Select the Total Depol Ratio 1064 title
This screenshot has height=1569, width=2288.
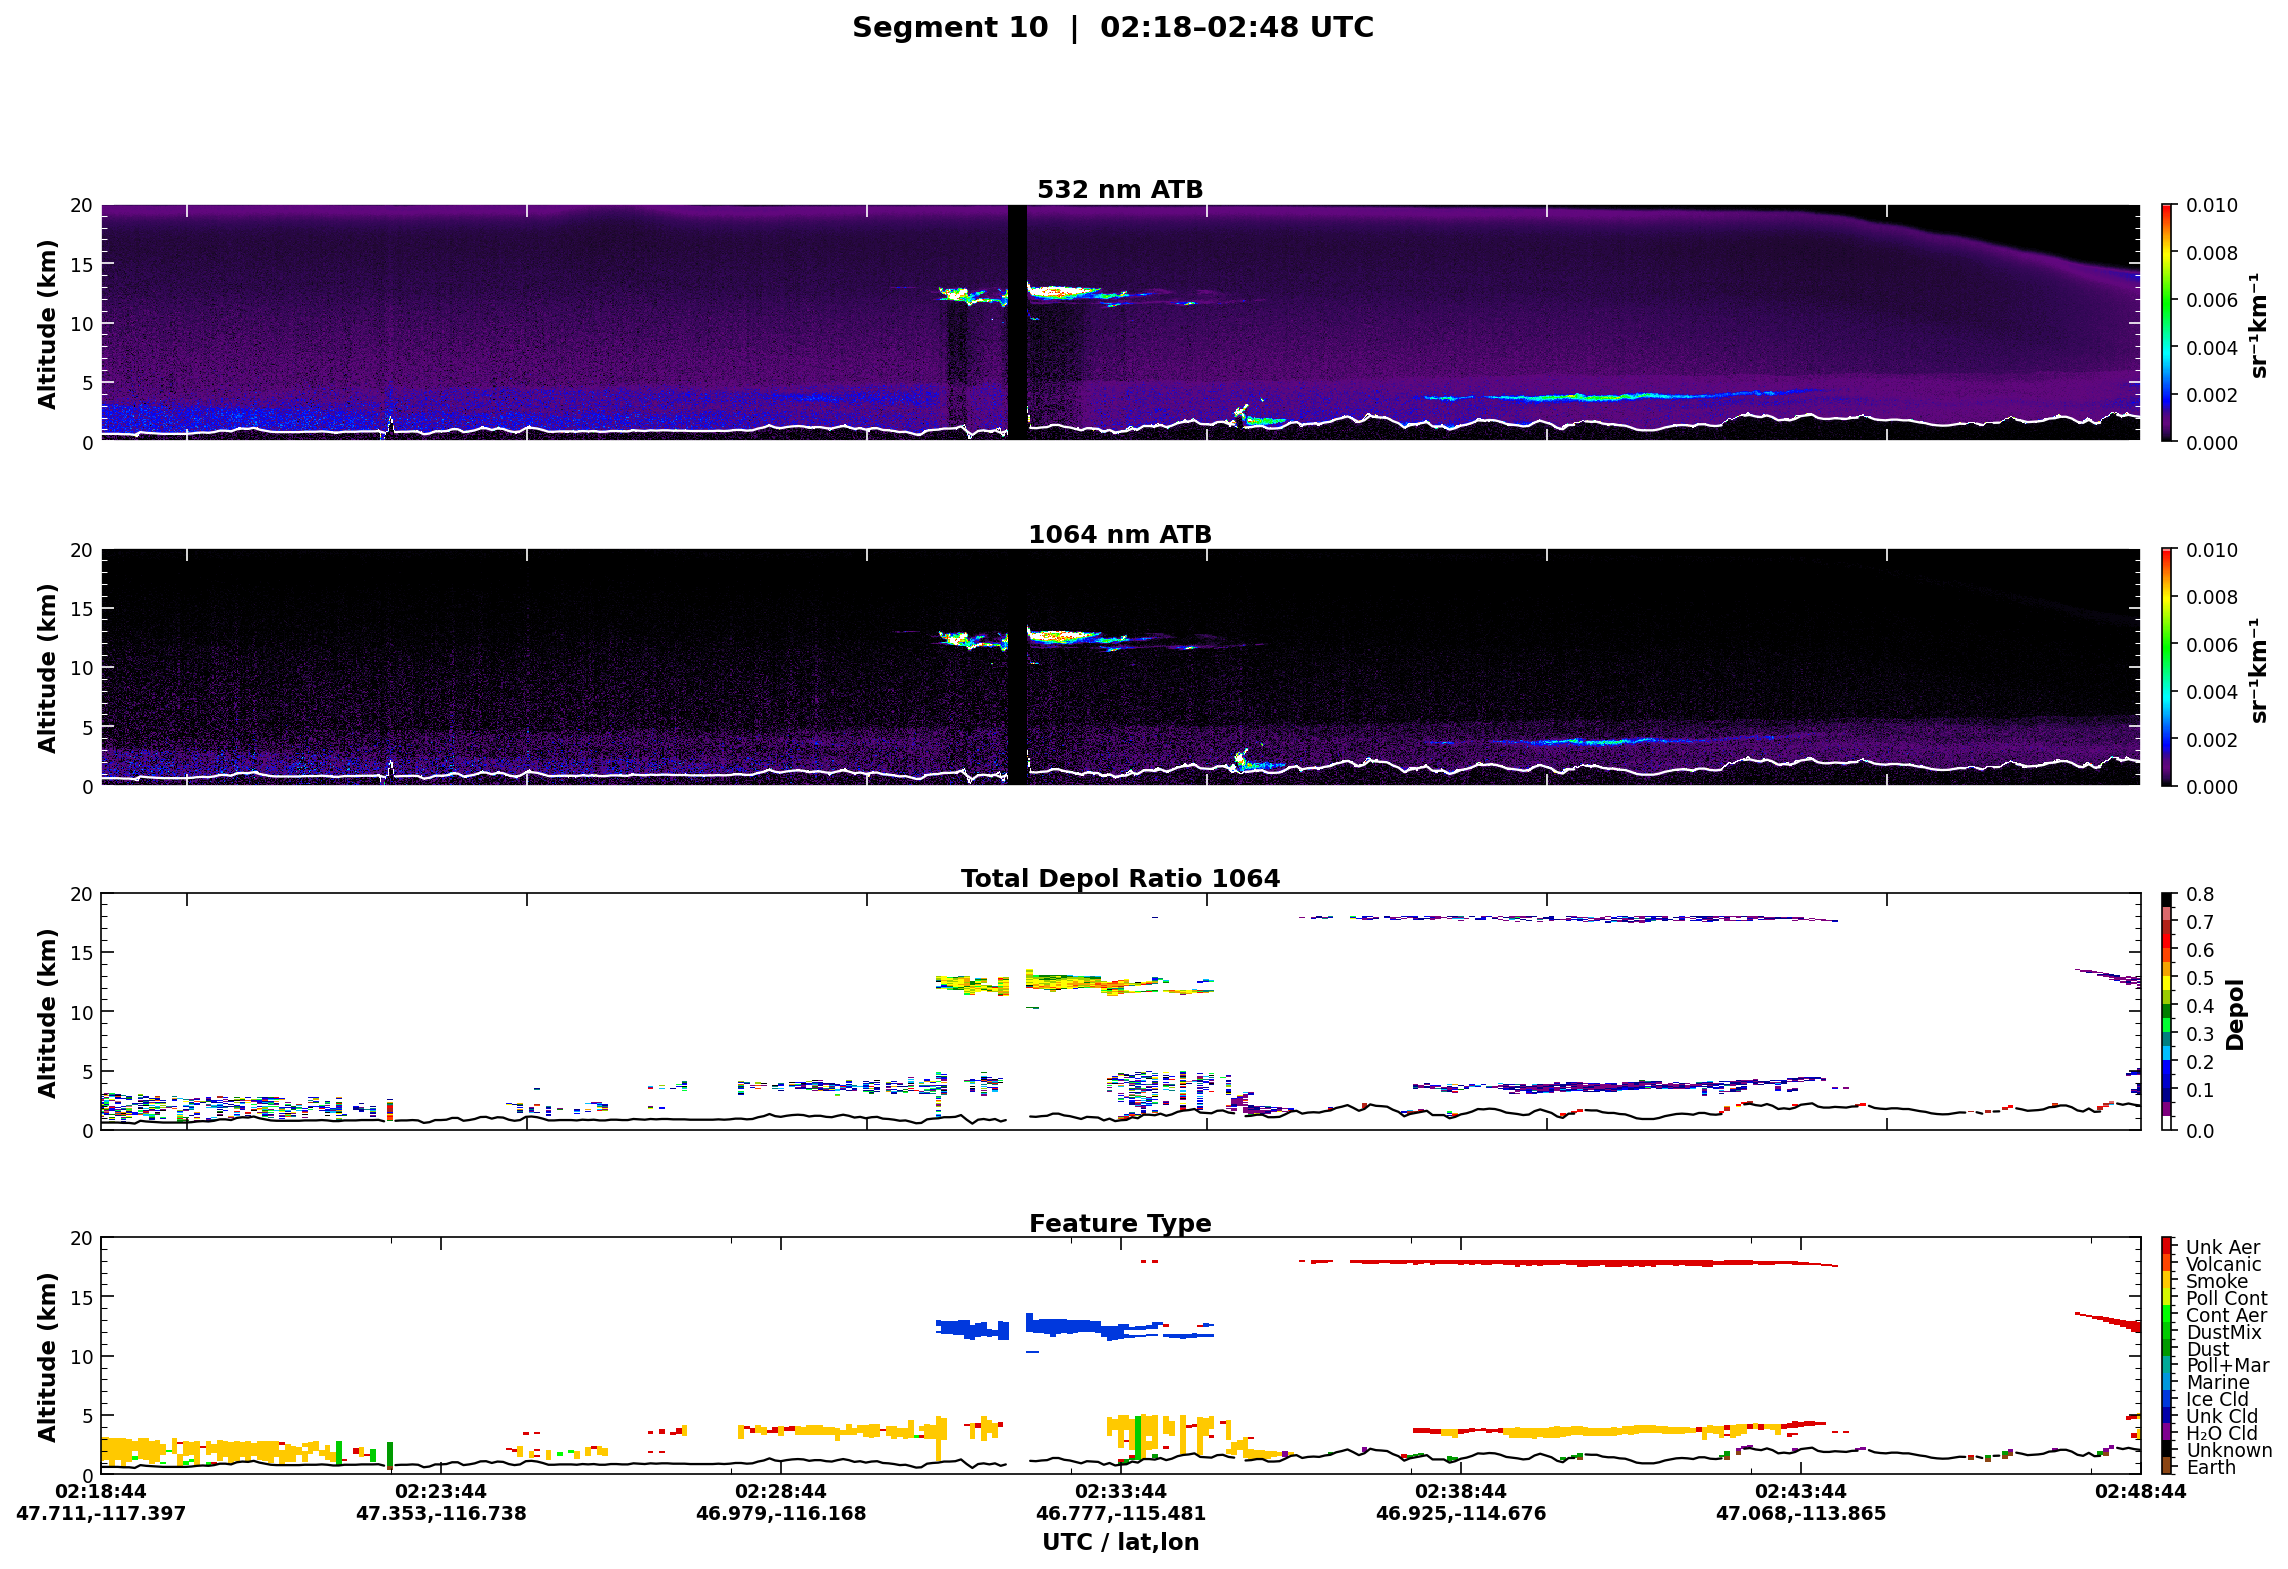click(x=1120, y=878)
